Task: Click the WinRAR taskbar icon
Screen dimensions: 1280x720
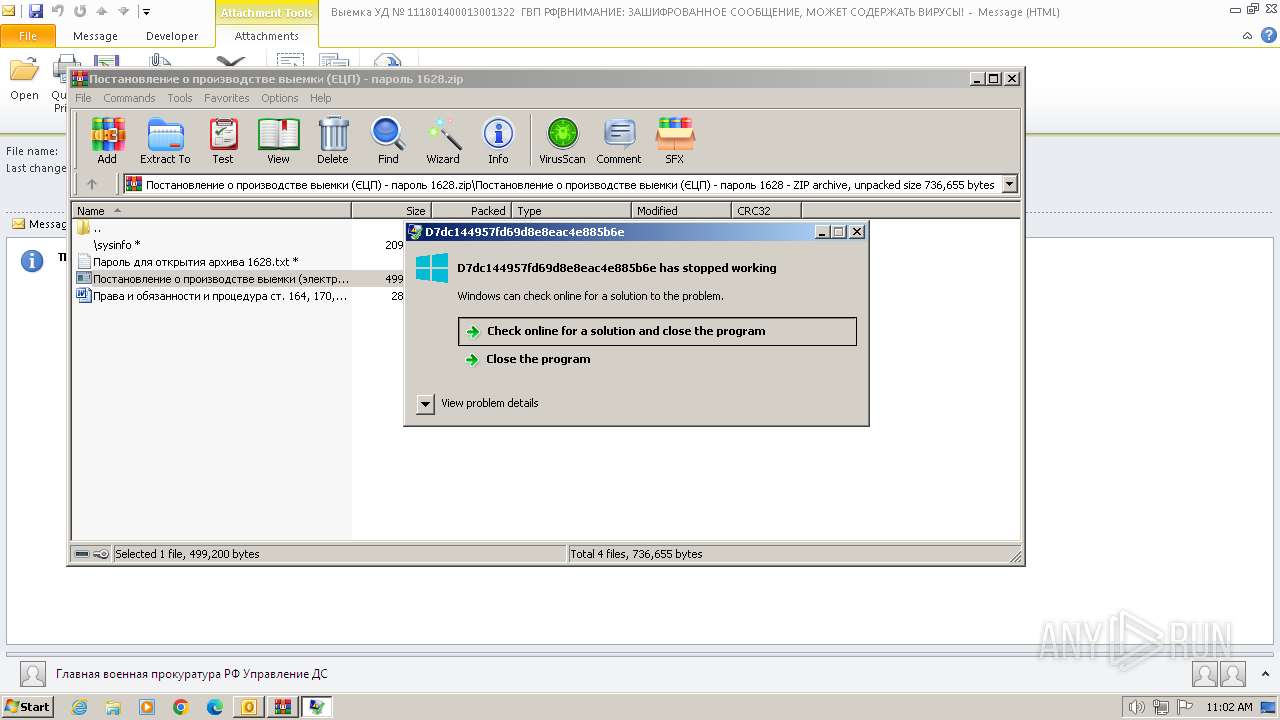Action: pos(283,707)
